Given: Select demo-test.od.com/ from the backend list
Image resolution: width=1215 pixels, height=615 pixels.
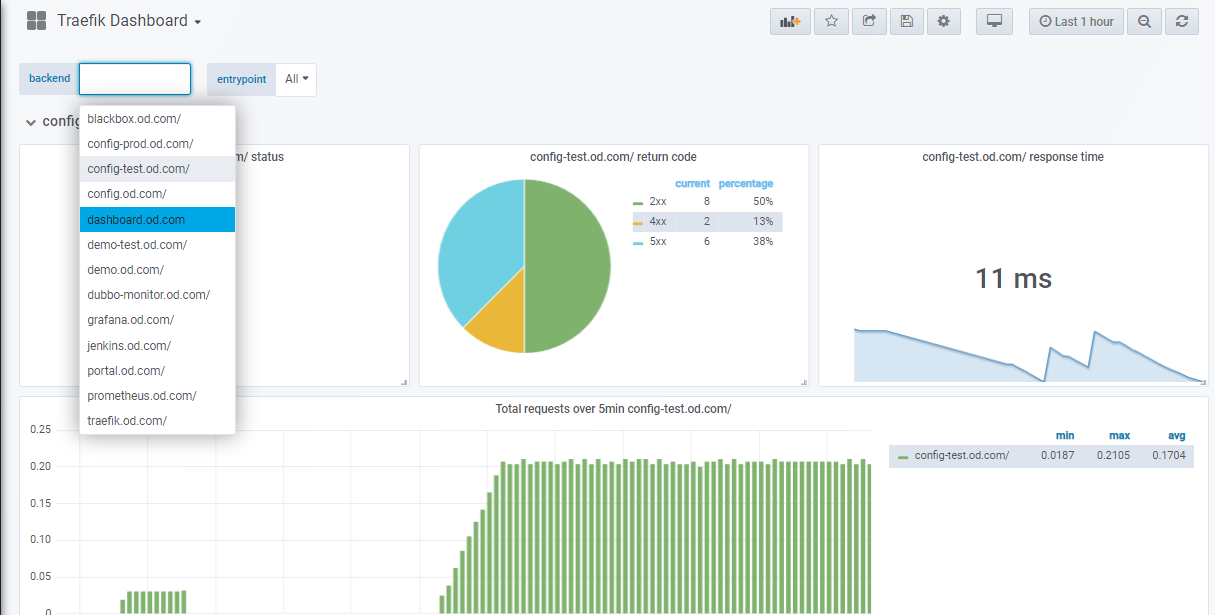Looking at the screenshot, I should pos(157,245).
